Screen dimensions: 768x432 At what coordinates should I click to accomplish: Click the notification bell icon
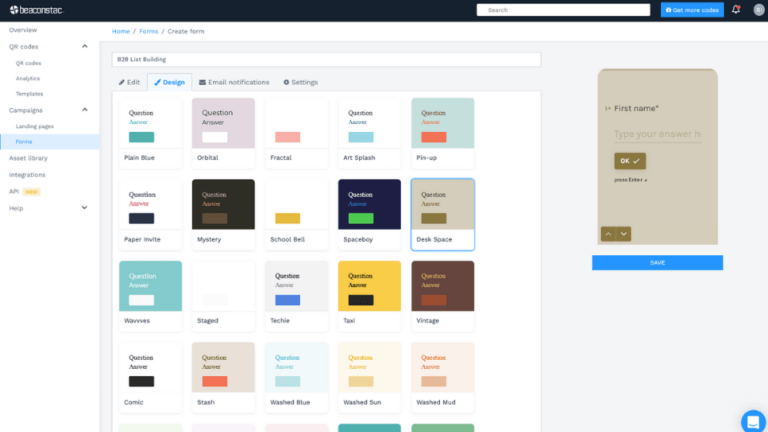736,10
